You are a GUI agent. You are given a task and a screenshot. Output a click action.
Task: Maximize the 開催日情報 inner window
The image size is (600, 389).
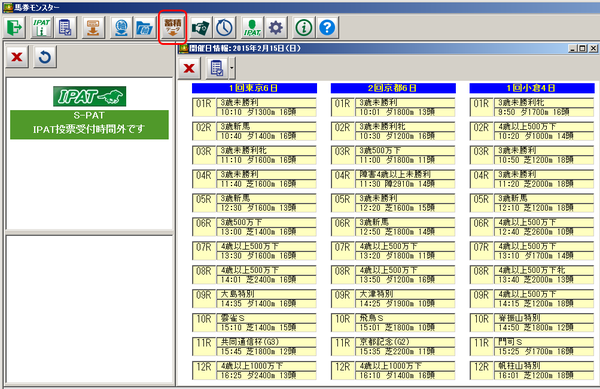click(582, 49)
